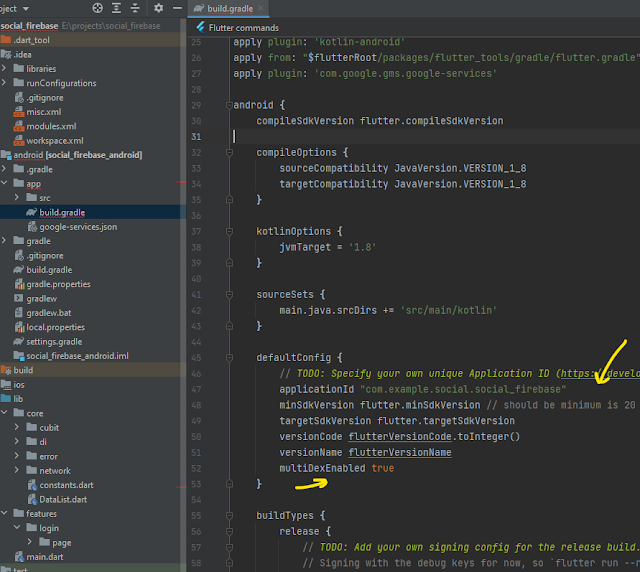Expand the cubit folder

click(19, 427)
